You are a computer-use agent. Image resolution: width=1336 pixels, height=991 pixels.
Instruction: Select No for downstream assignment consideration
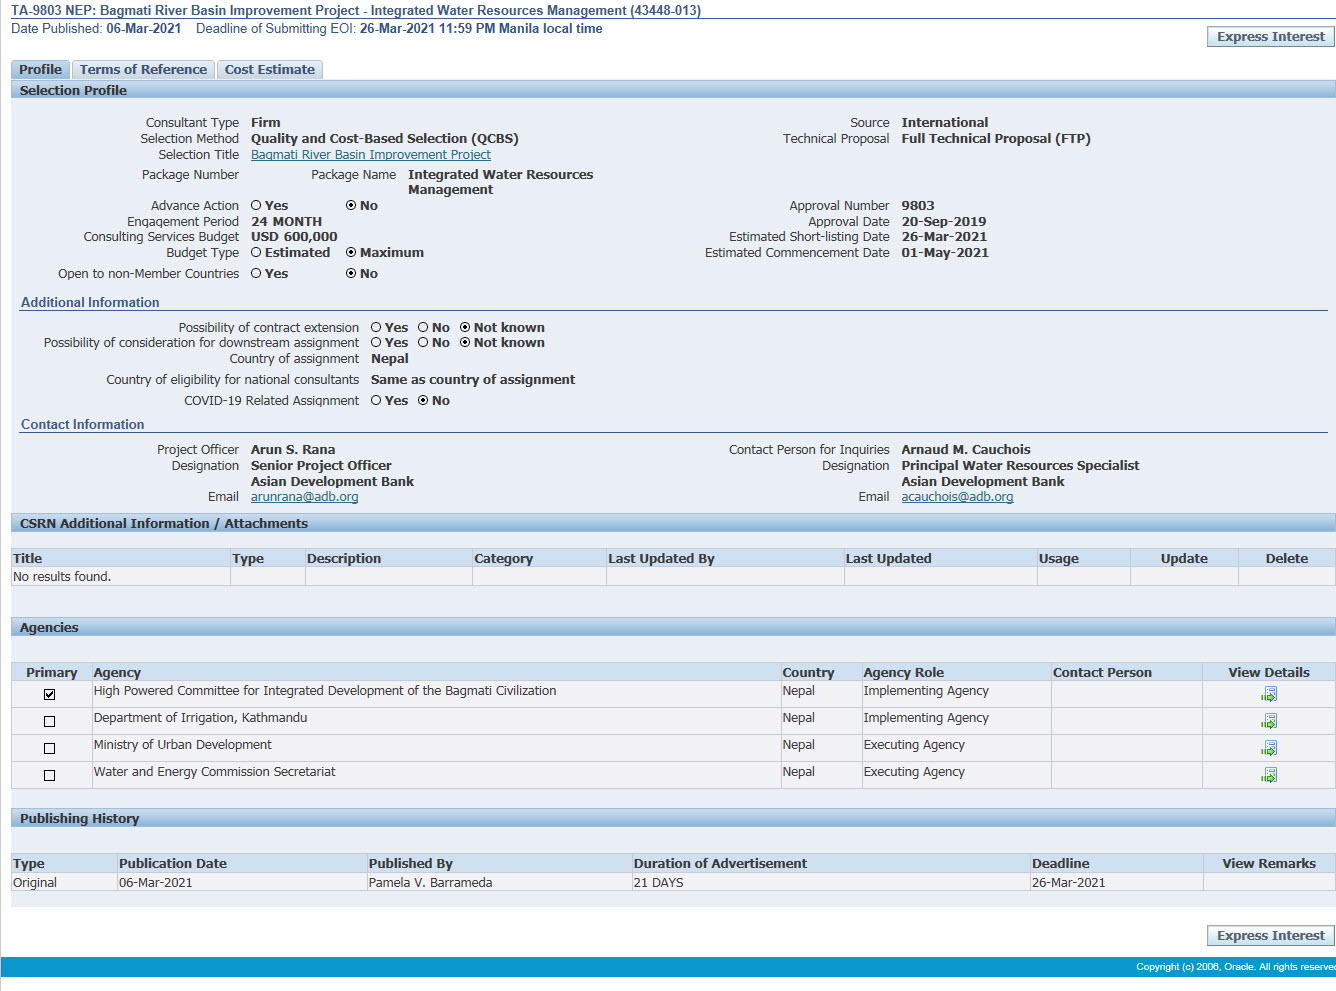coord(423,343)
